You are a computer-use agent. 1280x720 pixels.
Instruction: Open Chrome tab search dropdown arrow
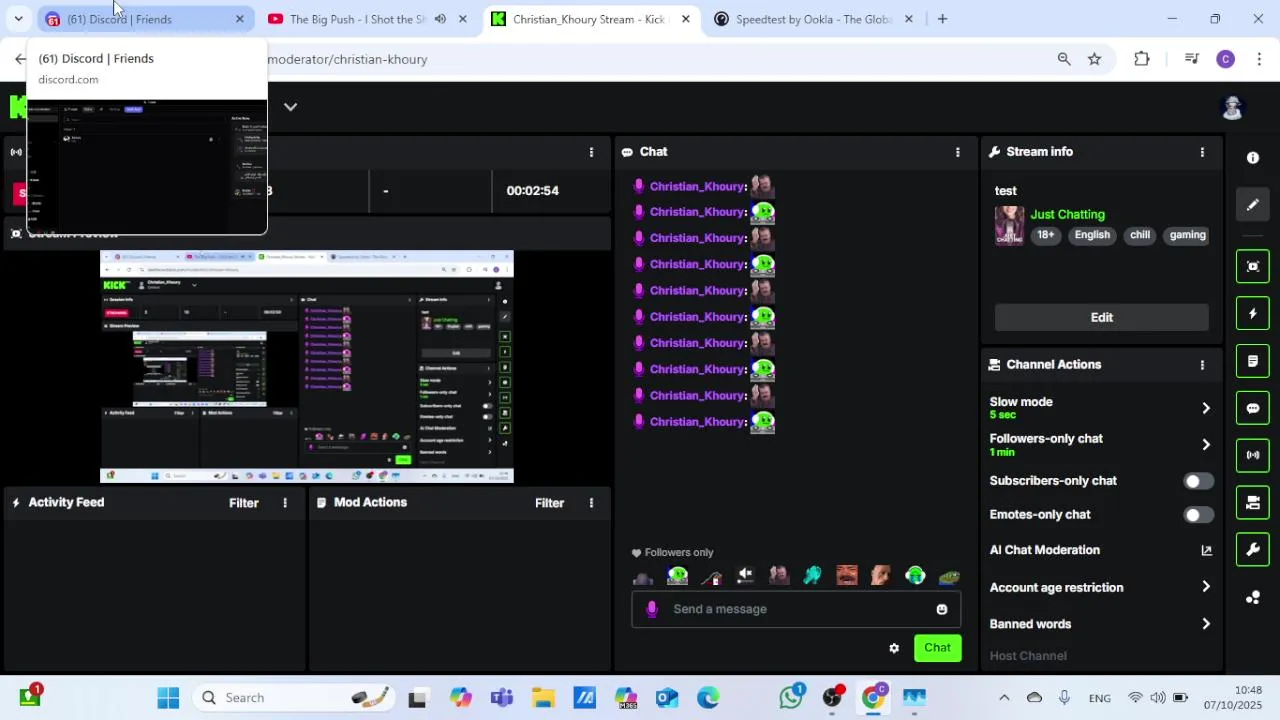(x=19, y=19)
